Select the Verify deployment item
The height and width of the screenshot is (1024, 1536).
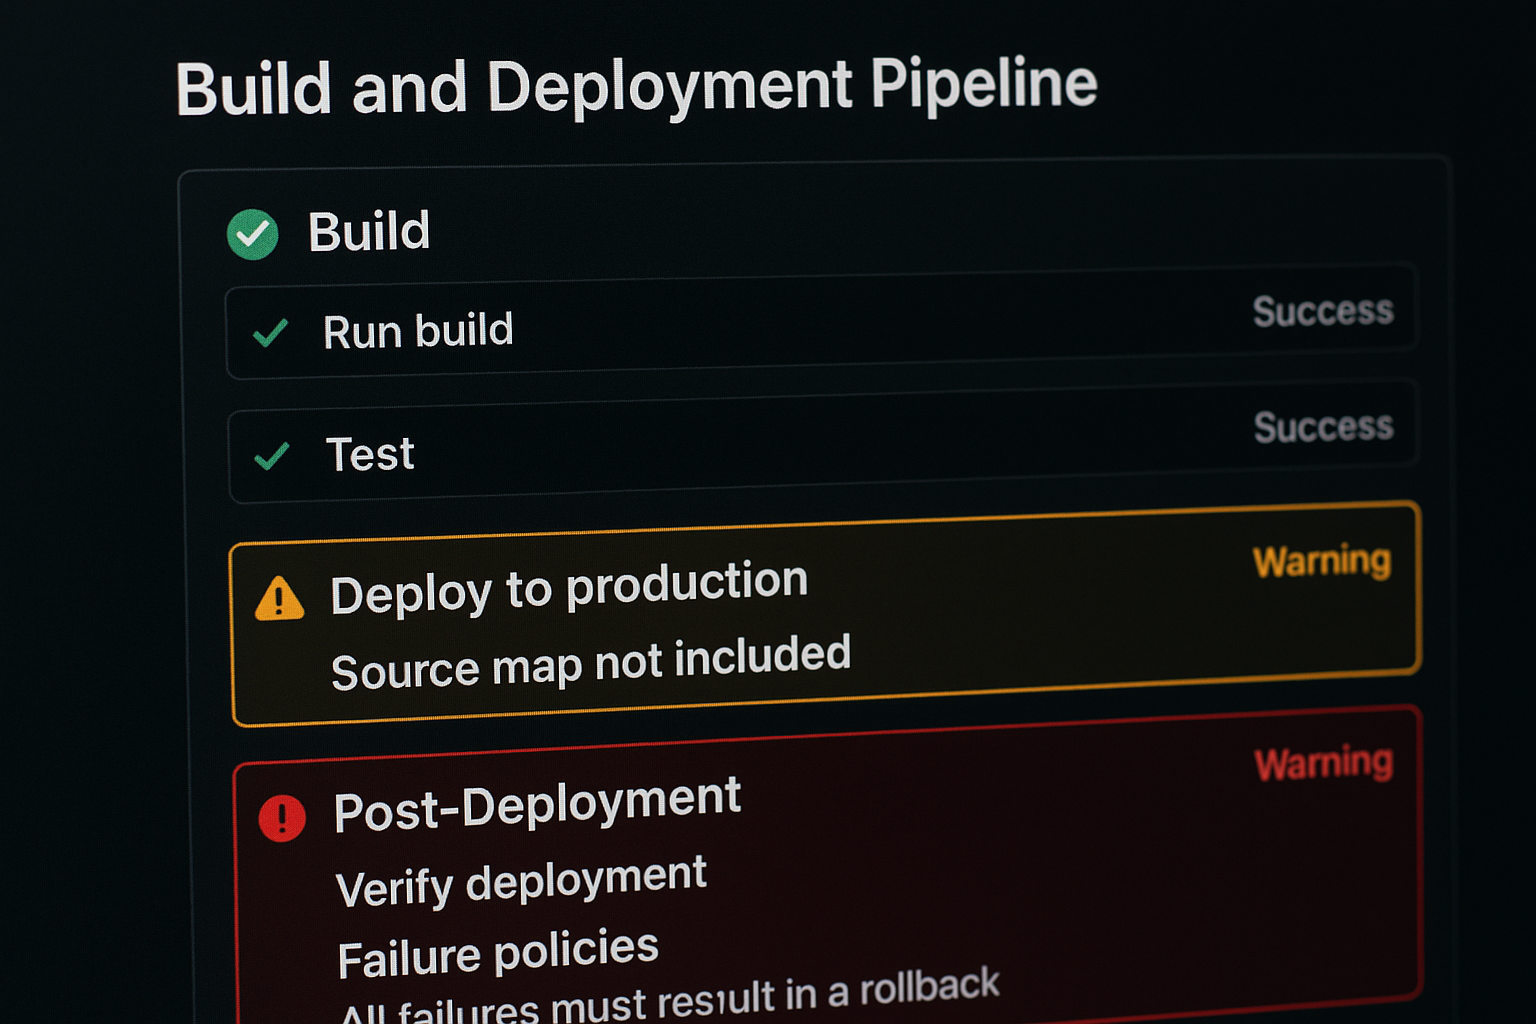[x=521, y=881]
